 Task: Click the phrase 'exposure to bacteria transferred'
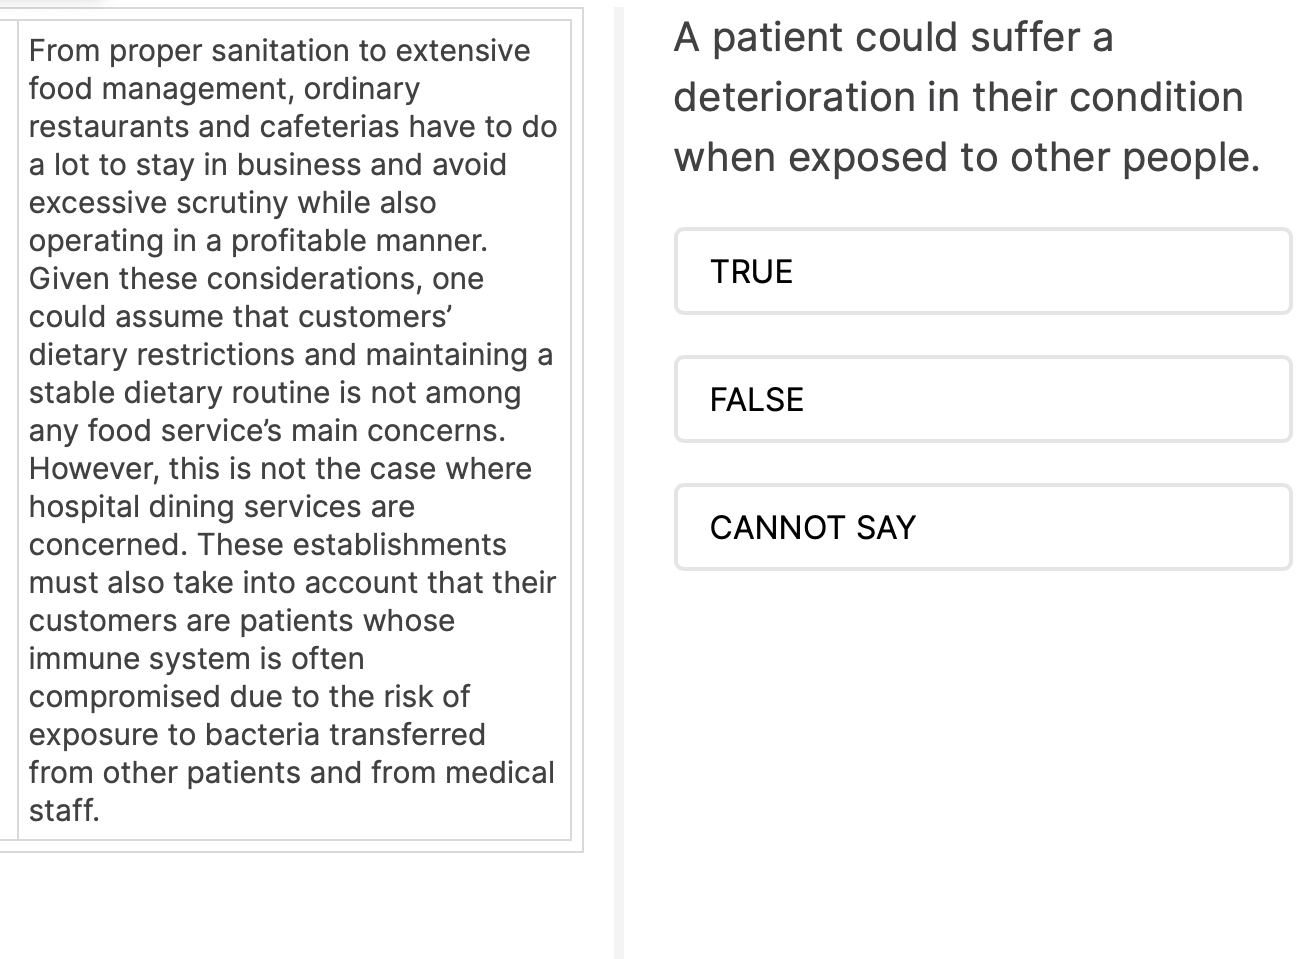pos(257,734)
